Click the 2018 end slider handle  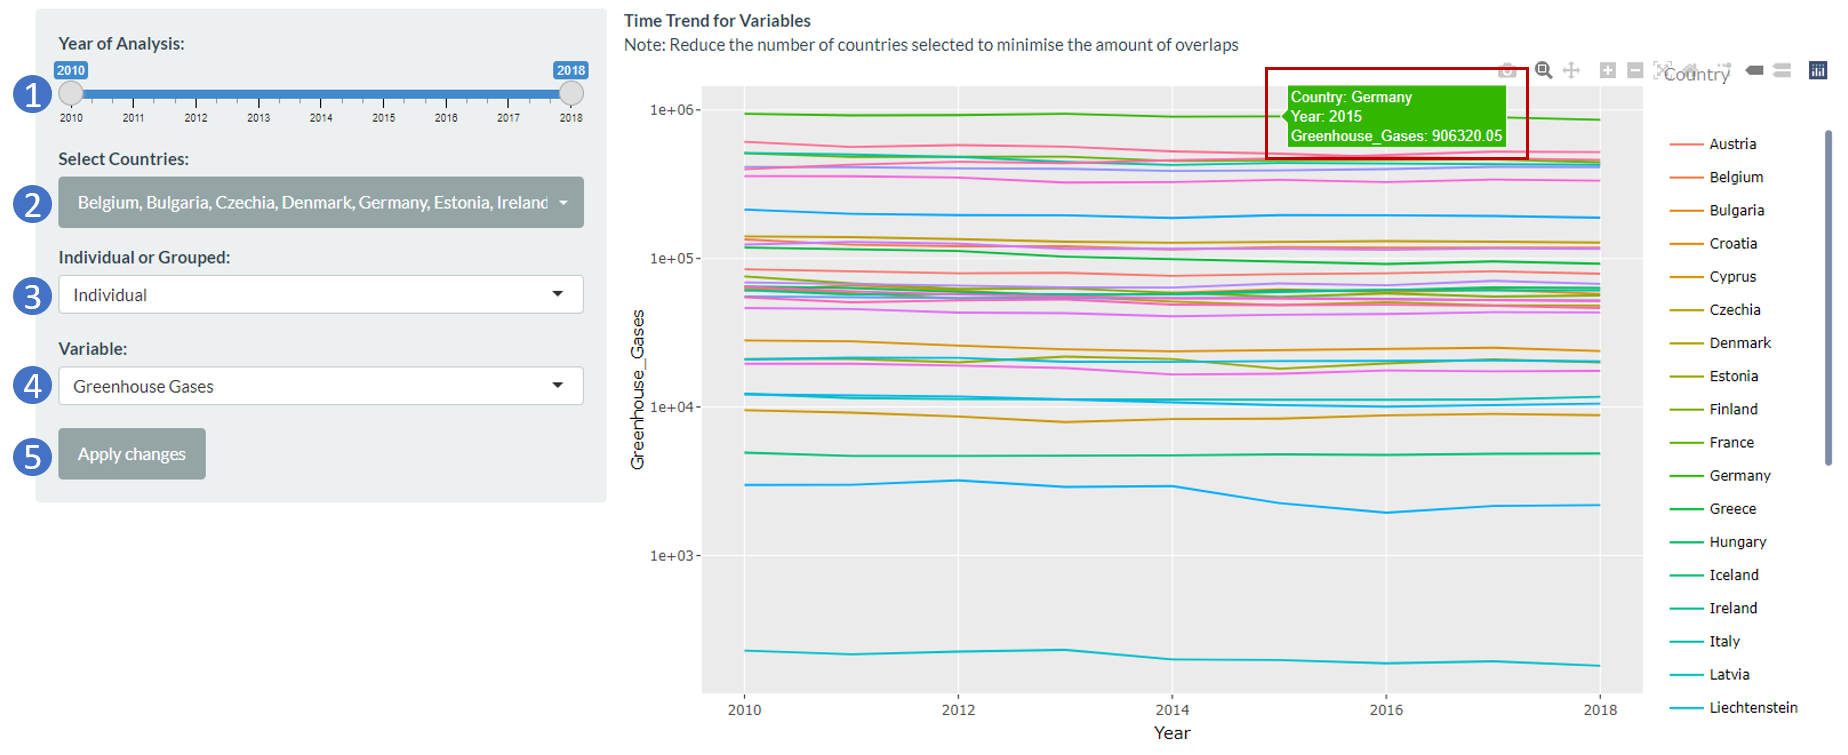(x=571, y=93)
